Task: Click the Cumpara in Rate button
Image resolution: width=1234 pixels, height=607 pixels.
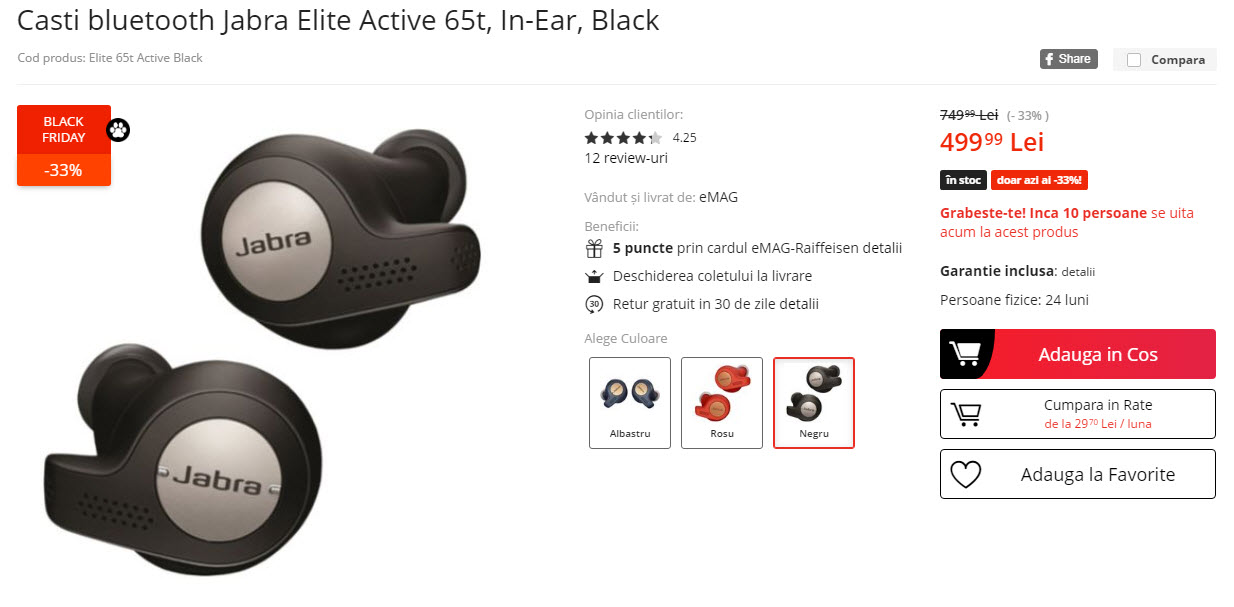Action: click(1078, 414)
